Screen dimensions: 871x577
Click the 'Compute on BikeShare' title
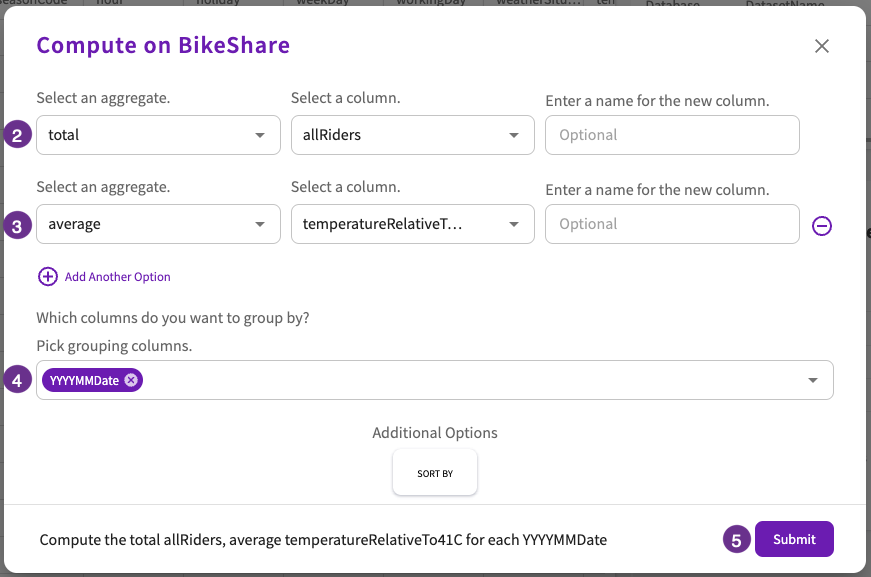point(163,45)
